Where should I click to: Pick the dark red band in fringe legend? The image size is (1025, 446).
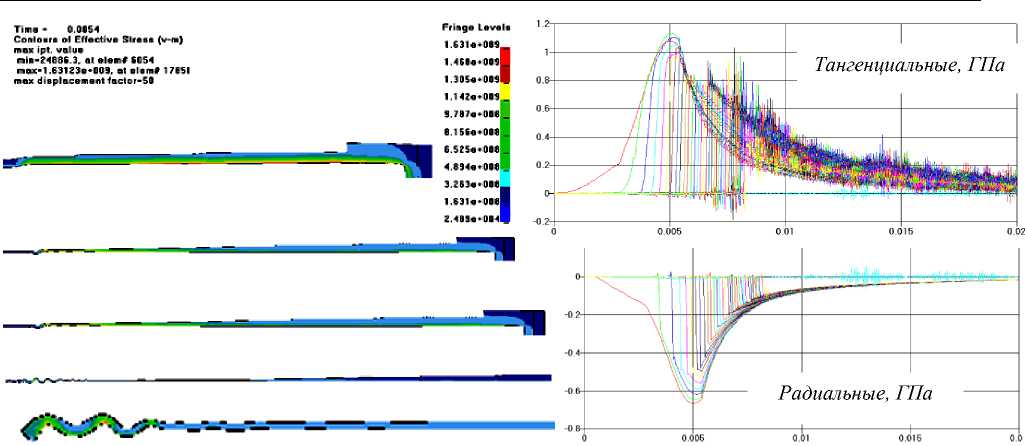click(506, 73)
